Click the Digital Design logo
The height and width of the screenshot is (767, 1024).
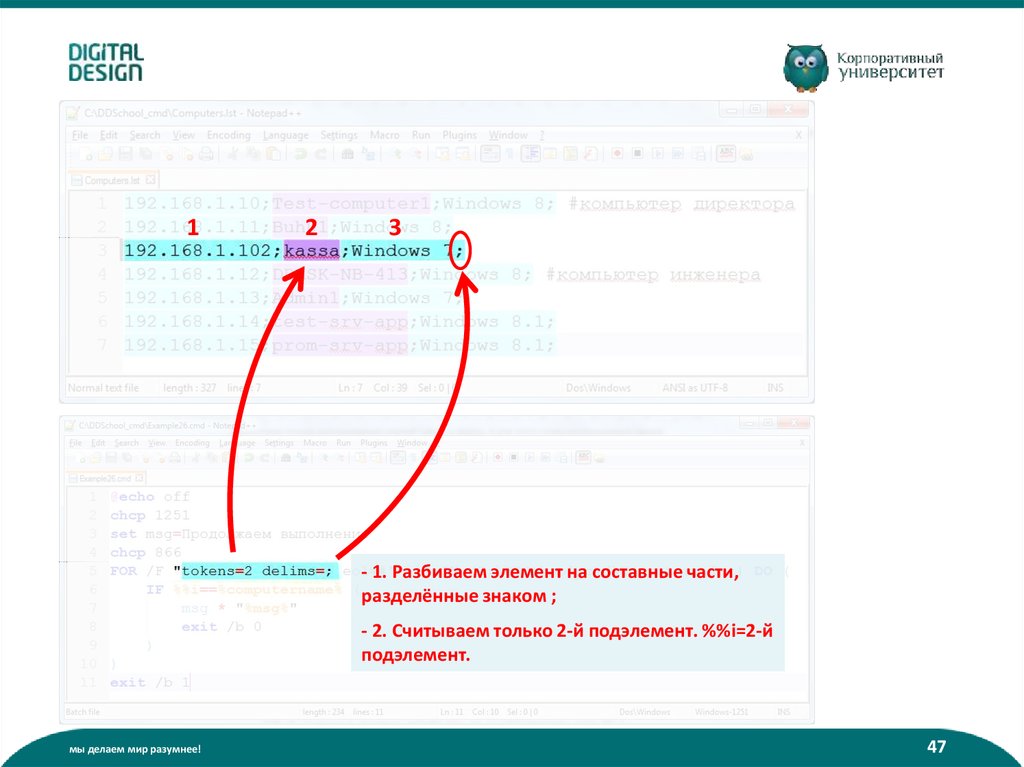(106, 63)
